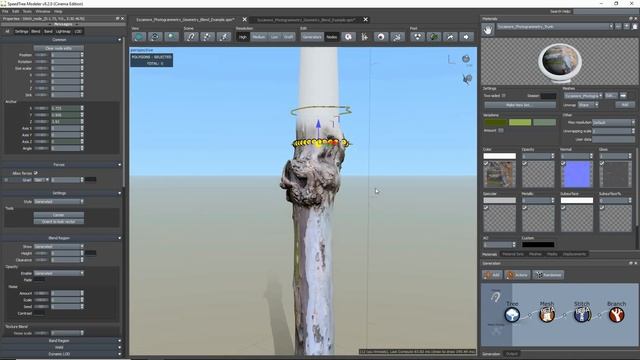This screenshot has width=640, height=360.
Task: Click the gear icon next to Nodes button
Action: [x=348, y=37]
